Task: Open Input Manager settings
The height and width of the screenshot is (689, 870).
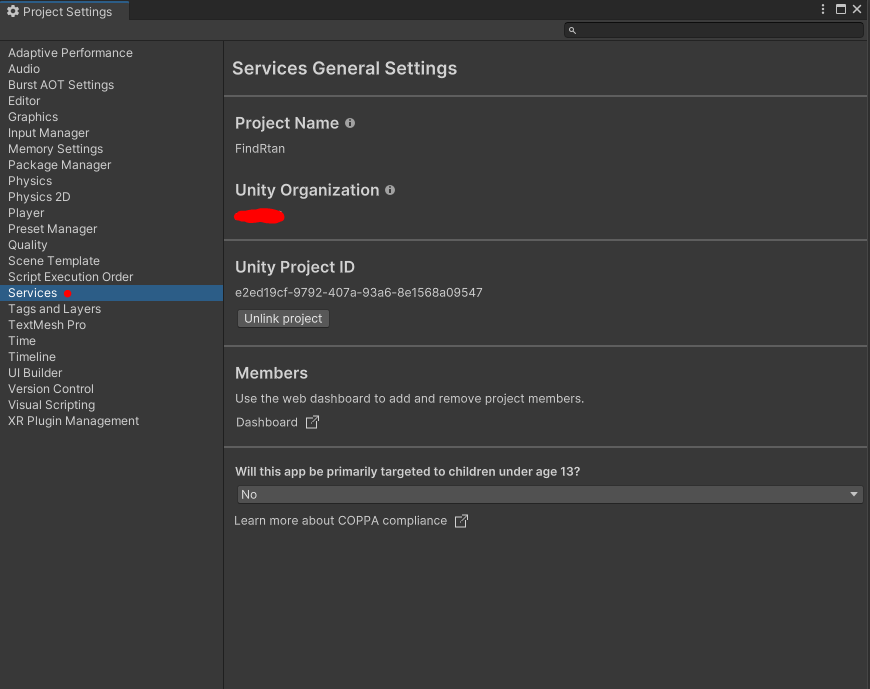Action: click(x=48, y=133)
